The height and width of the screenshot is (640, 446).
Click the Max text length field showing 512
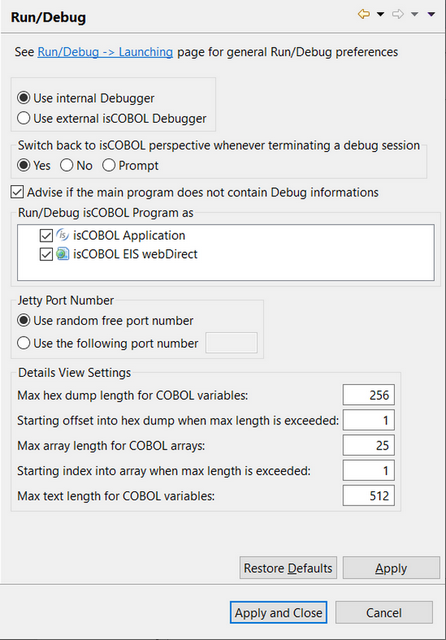click(x=368, y=496)
